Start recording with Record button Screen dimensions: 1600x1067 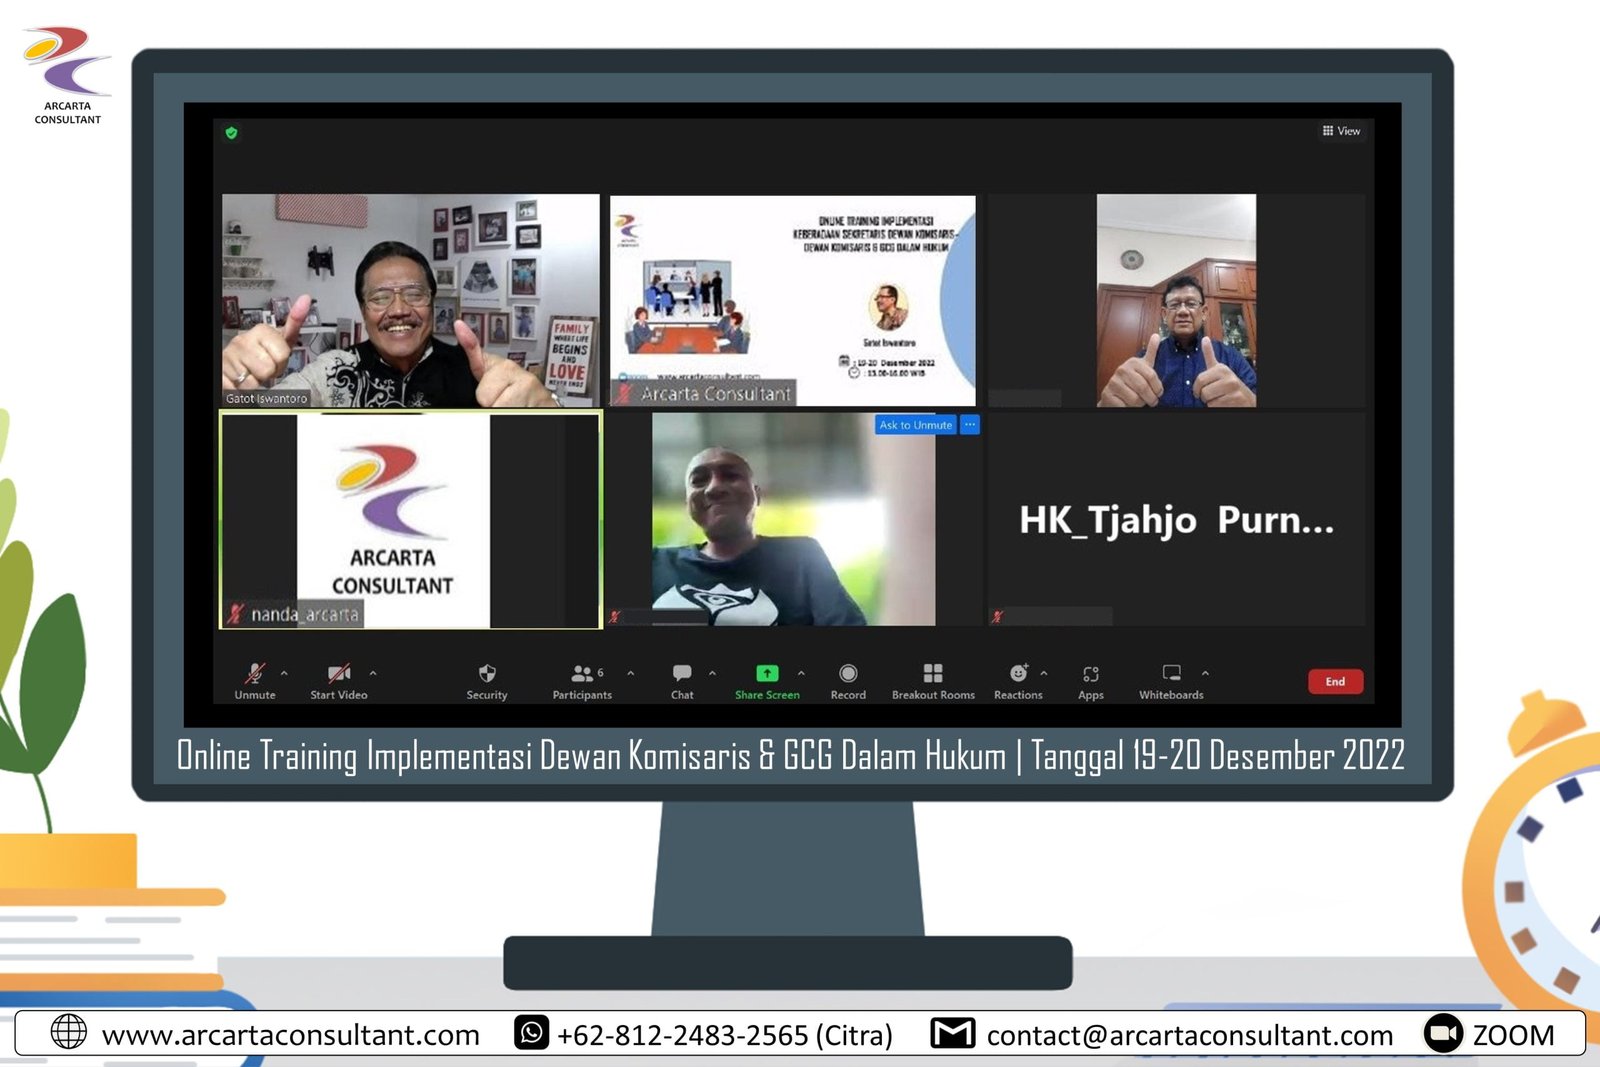(x=848, y=674)
